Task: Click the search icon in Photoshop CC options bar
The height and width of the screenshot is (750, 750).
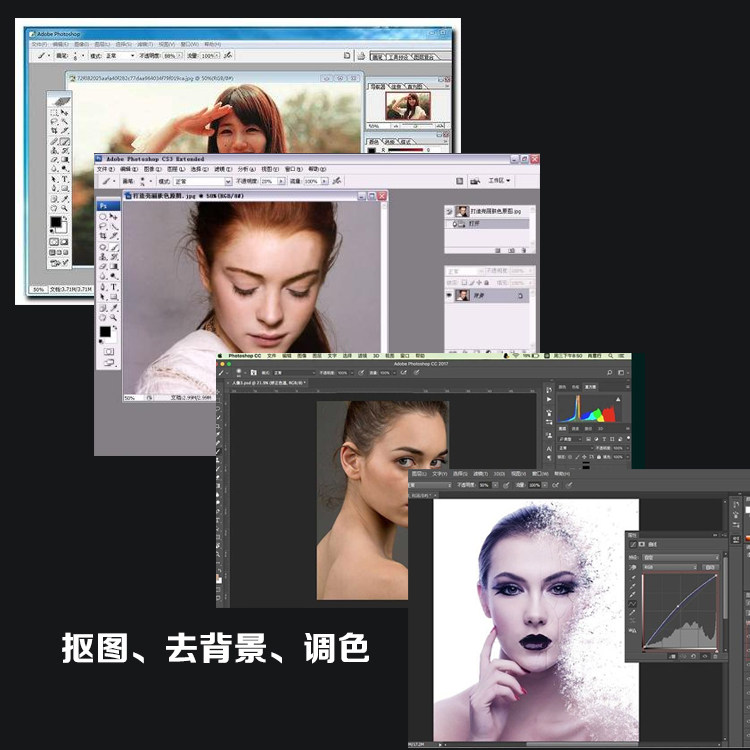Action: 609,373
